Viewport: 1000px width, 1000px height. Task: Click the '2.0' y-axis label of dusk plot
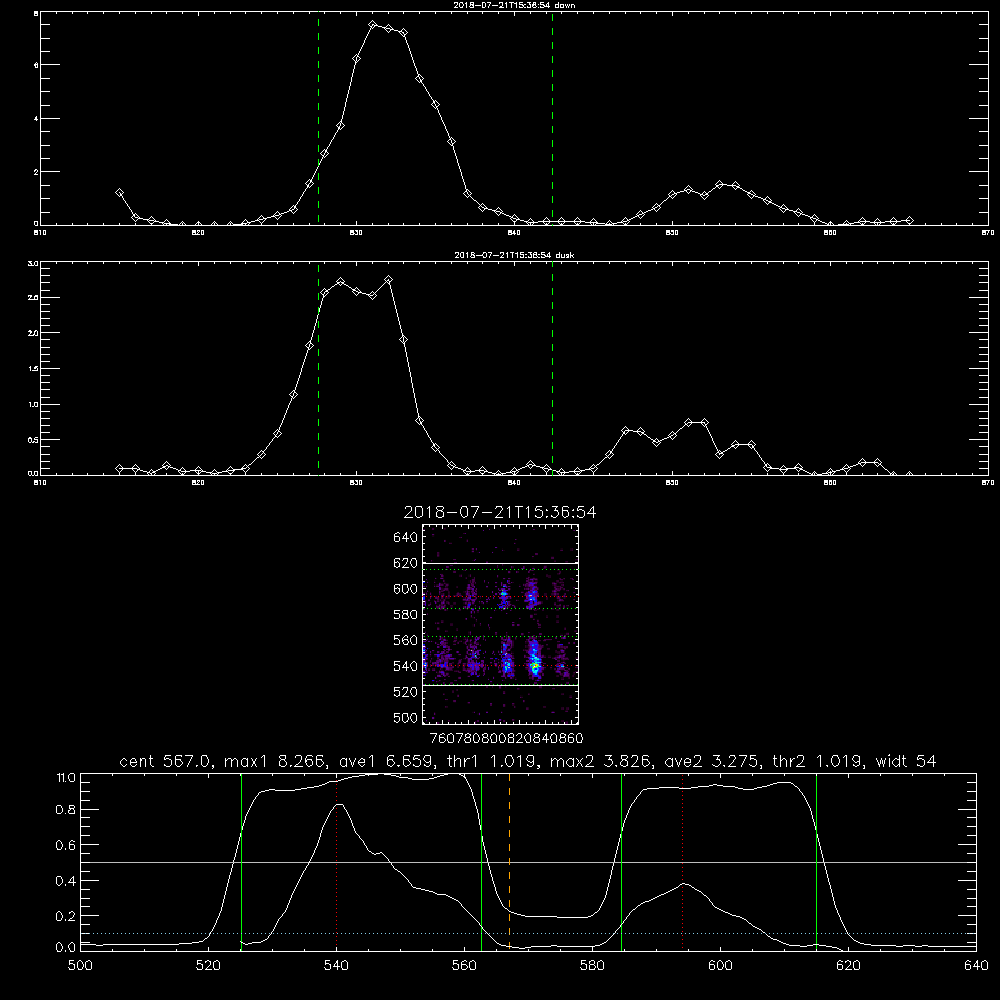coord(34,333)
